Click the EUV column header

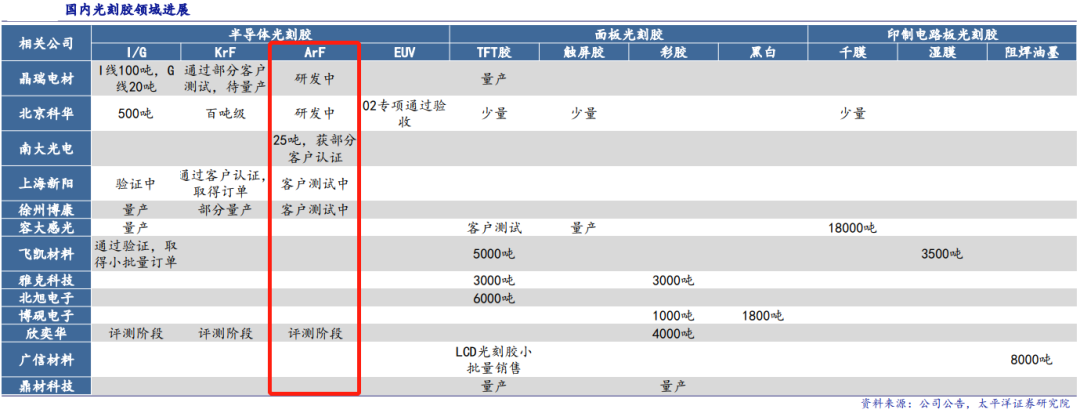404,52
